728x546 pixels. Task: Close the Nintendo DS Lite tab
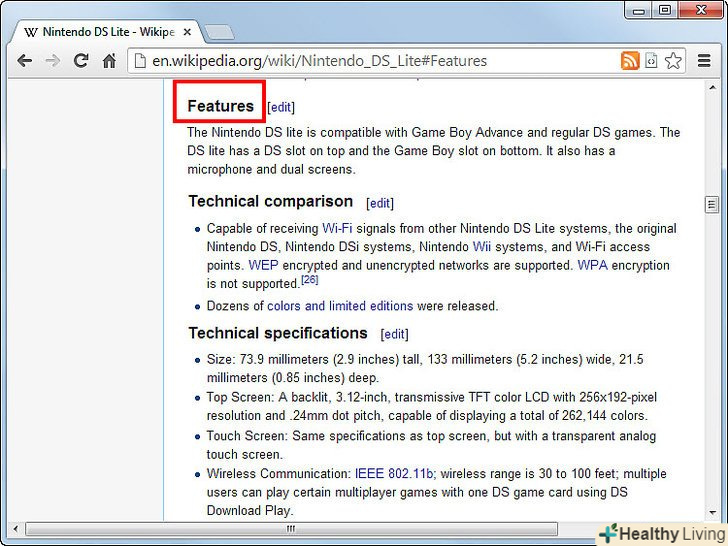(x=187, y=32)
